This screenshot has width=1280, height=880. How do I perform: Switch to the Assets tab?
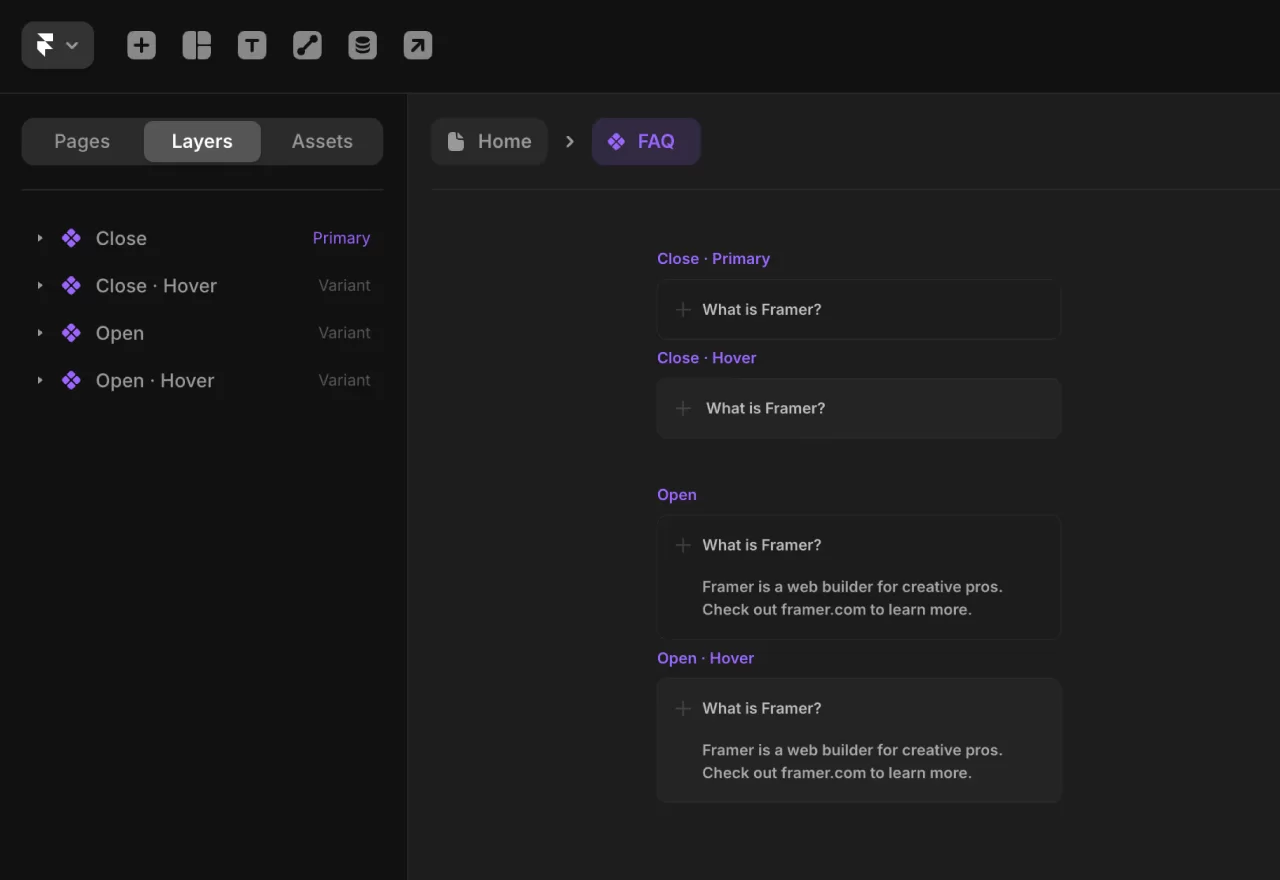click(x=322, y=142)
